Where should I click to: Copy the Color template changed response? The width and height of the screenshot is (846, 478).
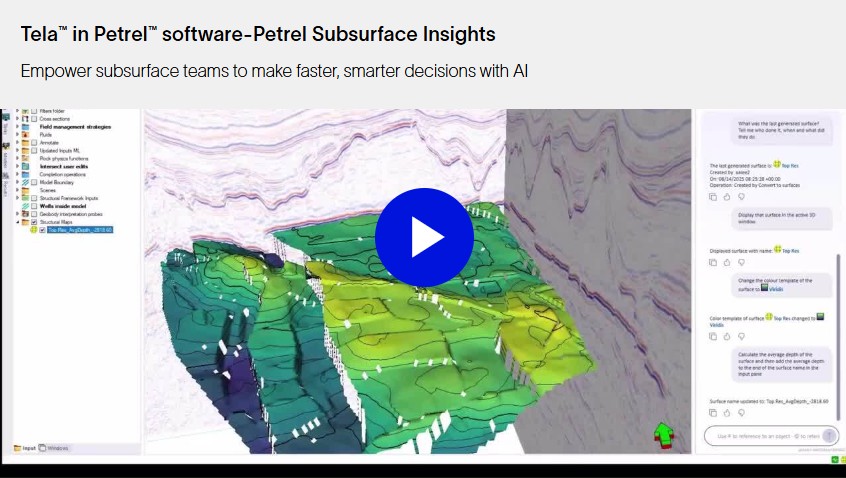click(x=713, y=336)
